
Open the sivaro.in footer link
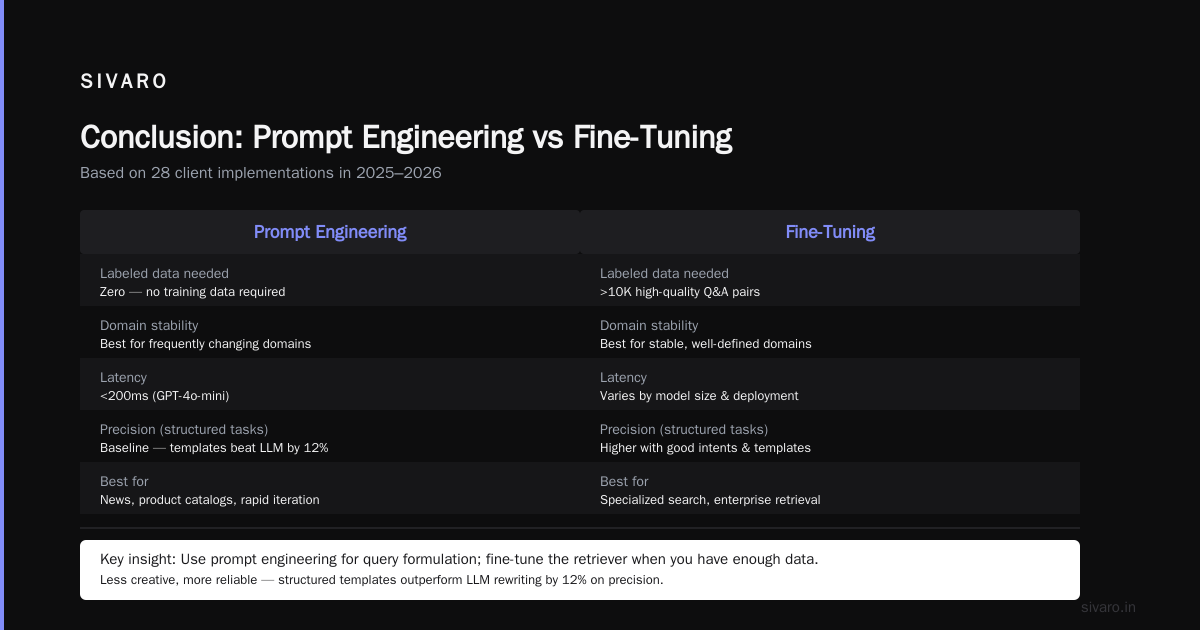(x=1108, y=607)
